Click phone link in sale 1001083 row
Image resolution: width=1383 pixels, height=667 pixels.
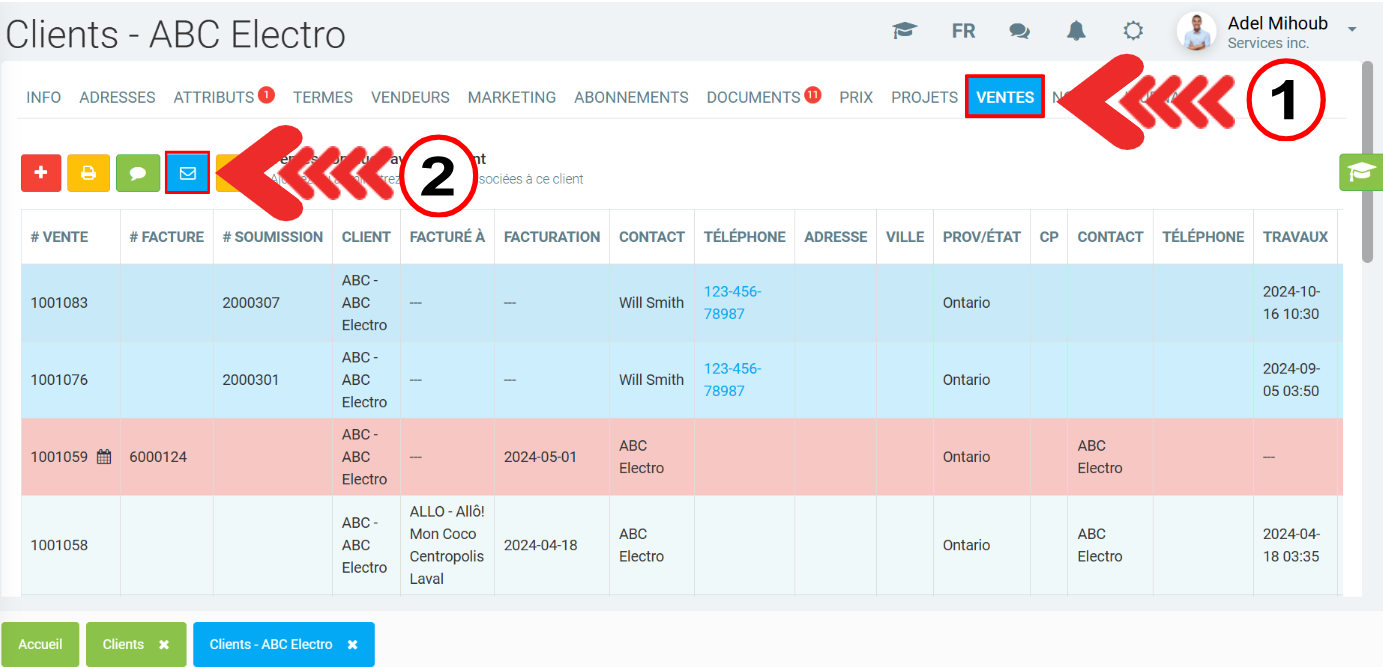(x=732, y=302)
